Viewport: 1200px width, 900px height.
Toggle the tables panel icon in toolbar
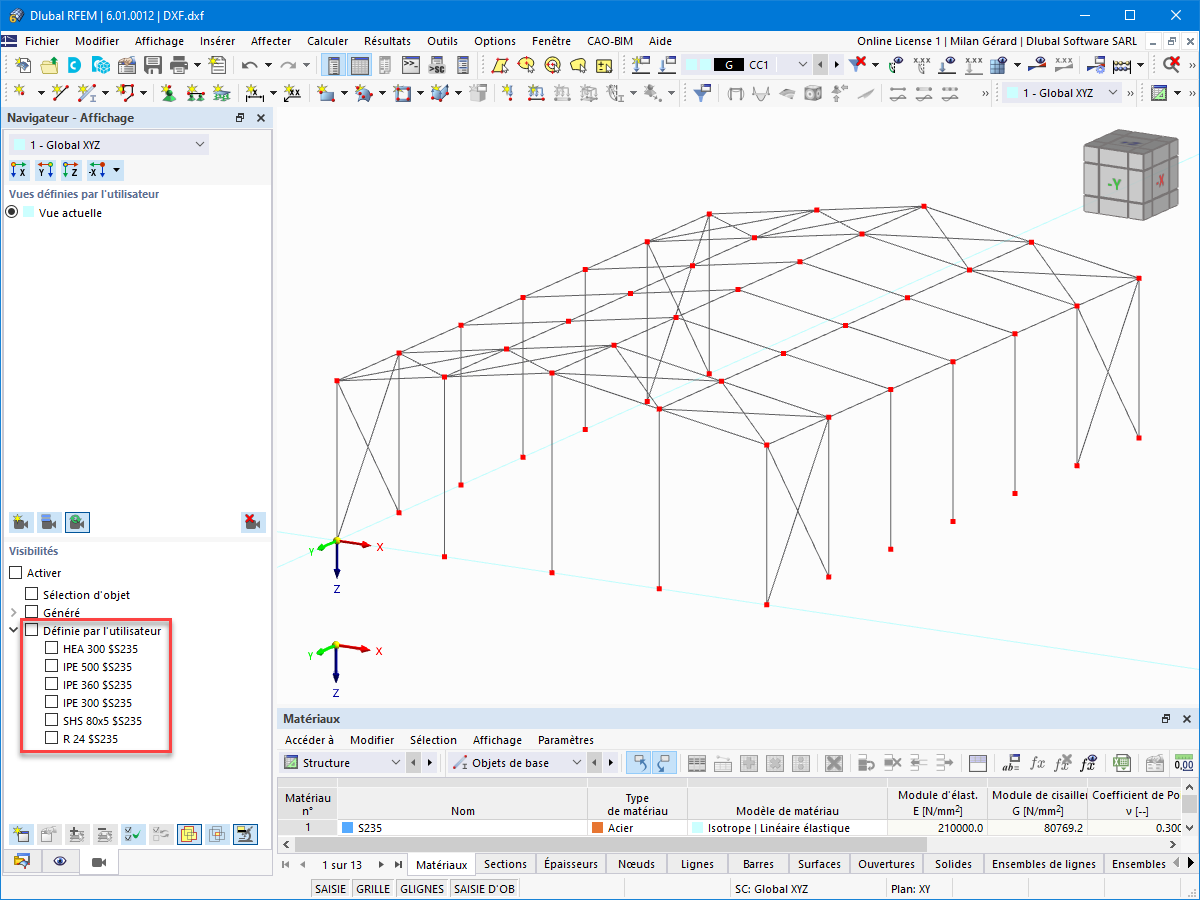coord(359,65)
